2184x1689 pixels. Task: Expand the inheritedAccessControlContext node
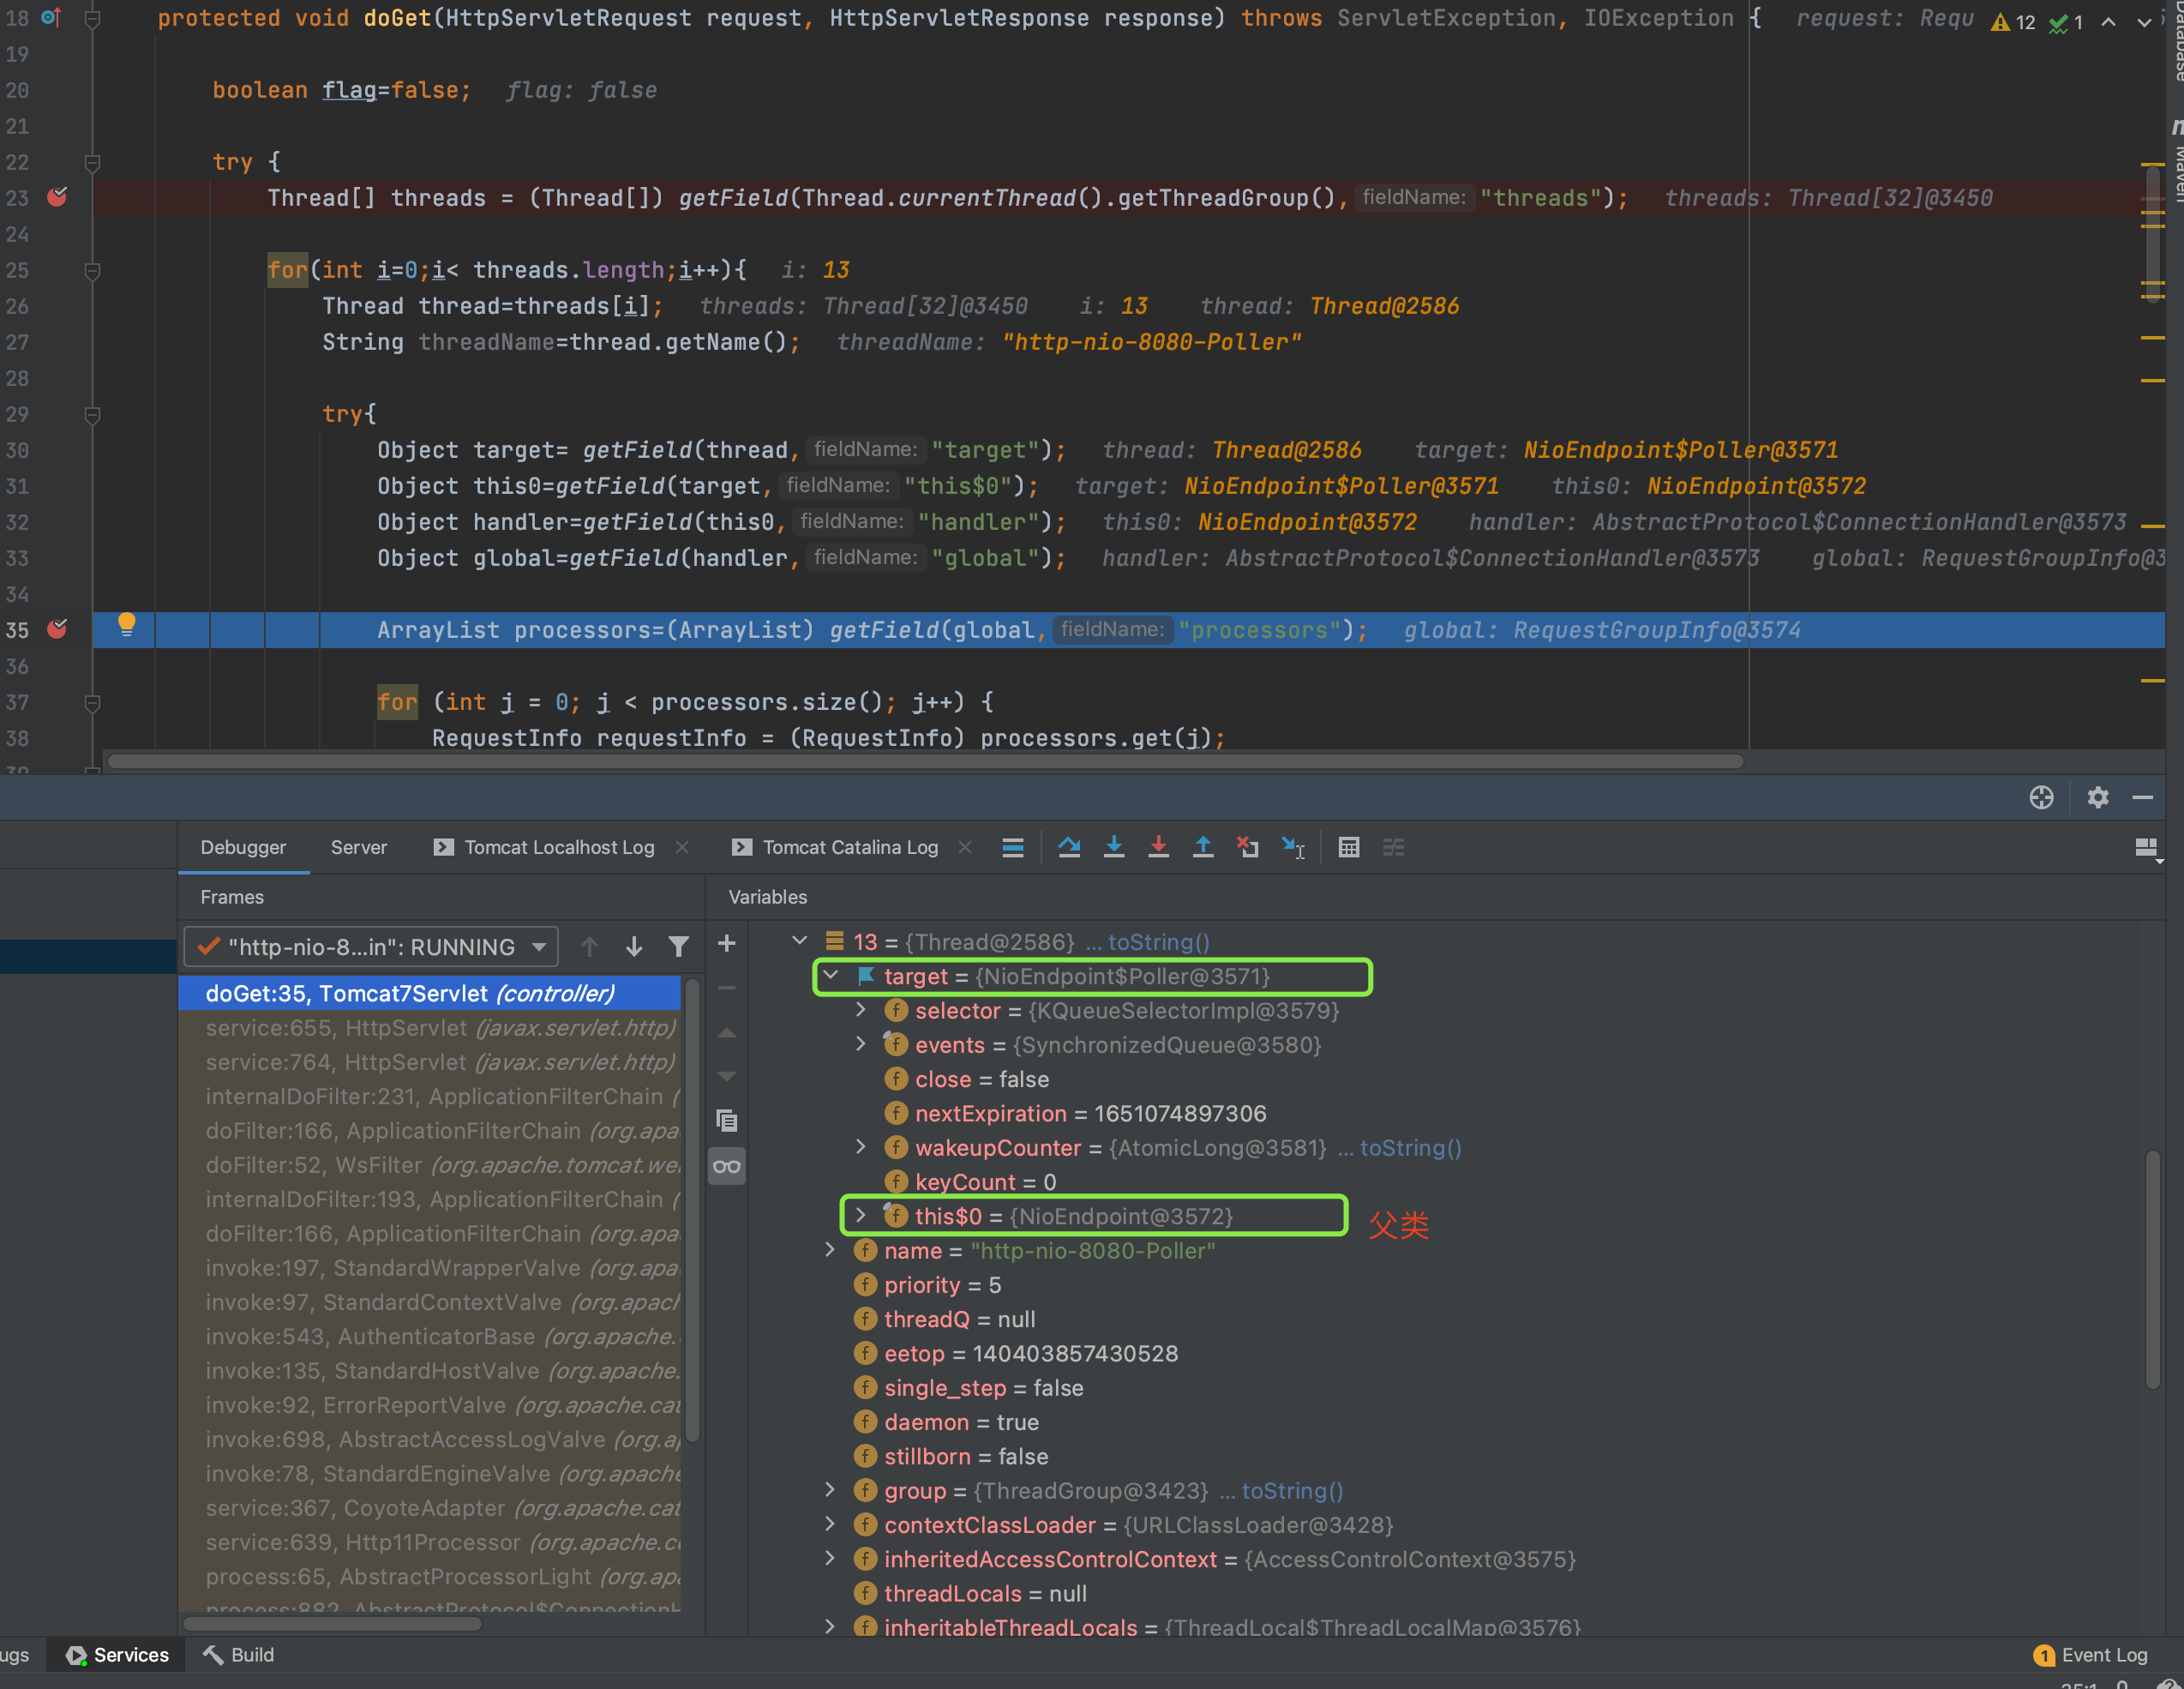pyautogui.click(x=830, y=1558)
